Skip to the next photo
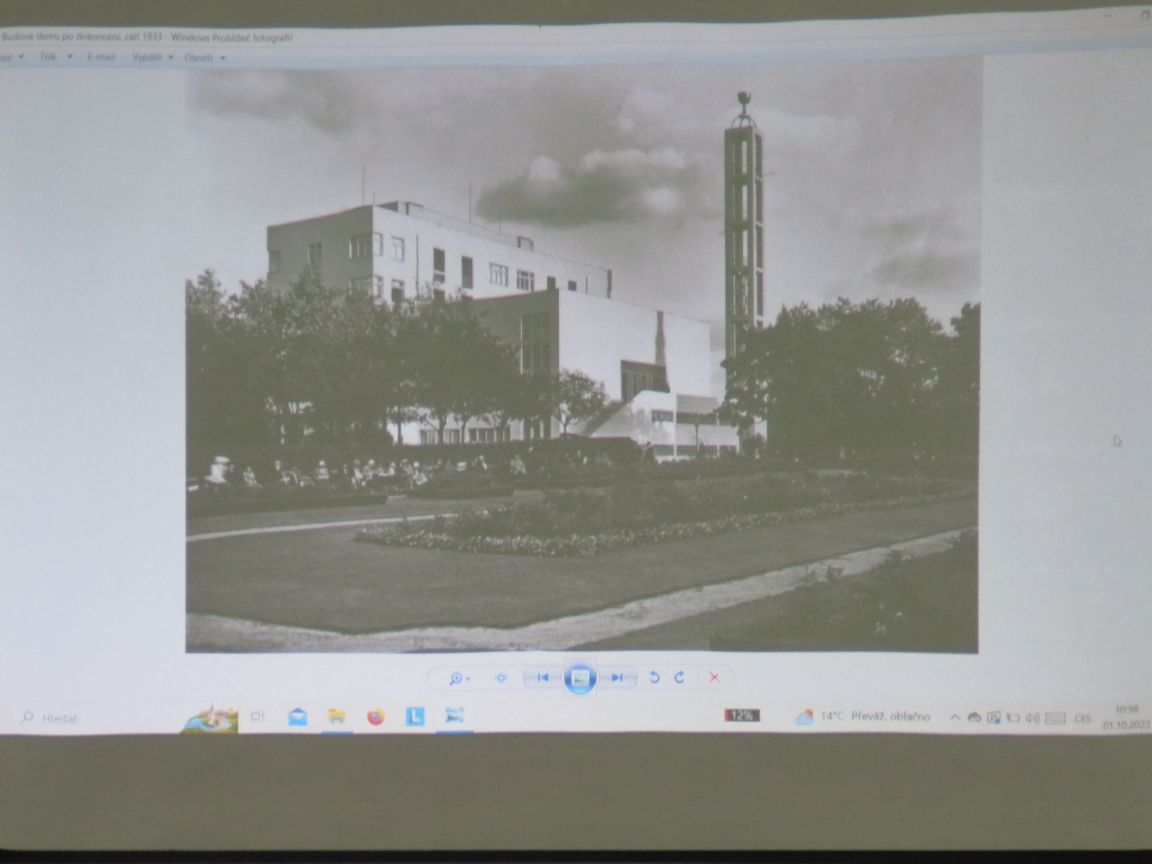This screenshot has width=1152, height=864. (618, 678)
